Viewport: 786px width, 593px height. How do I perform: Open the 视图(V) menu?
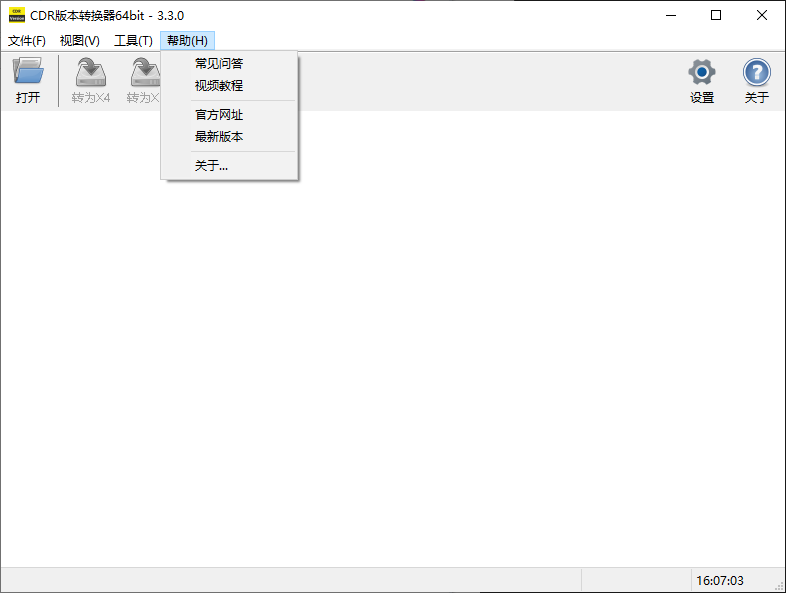(x=80, y=41)
